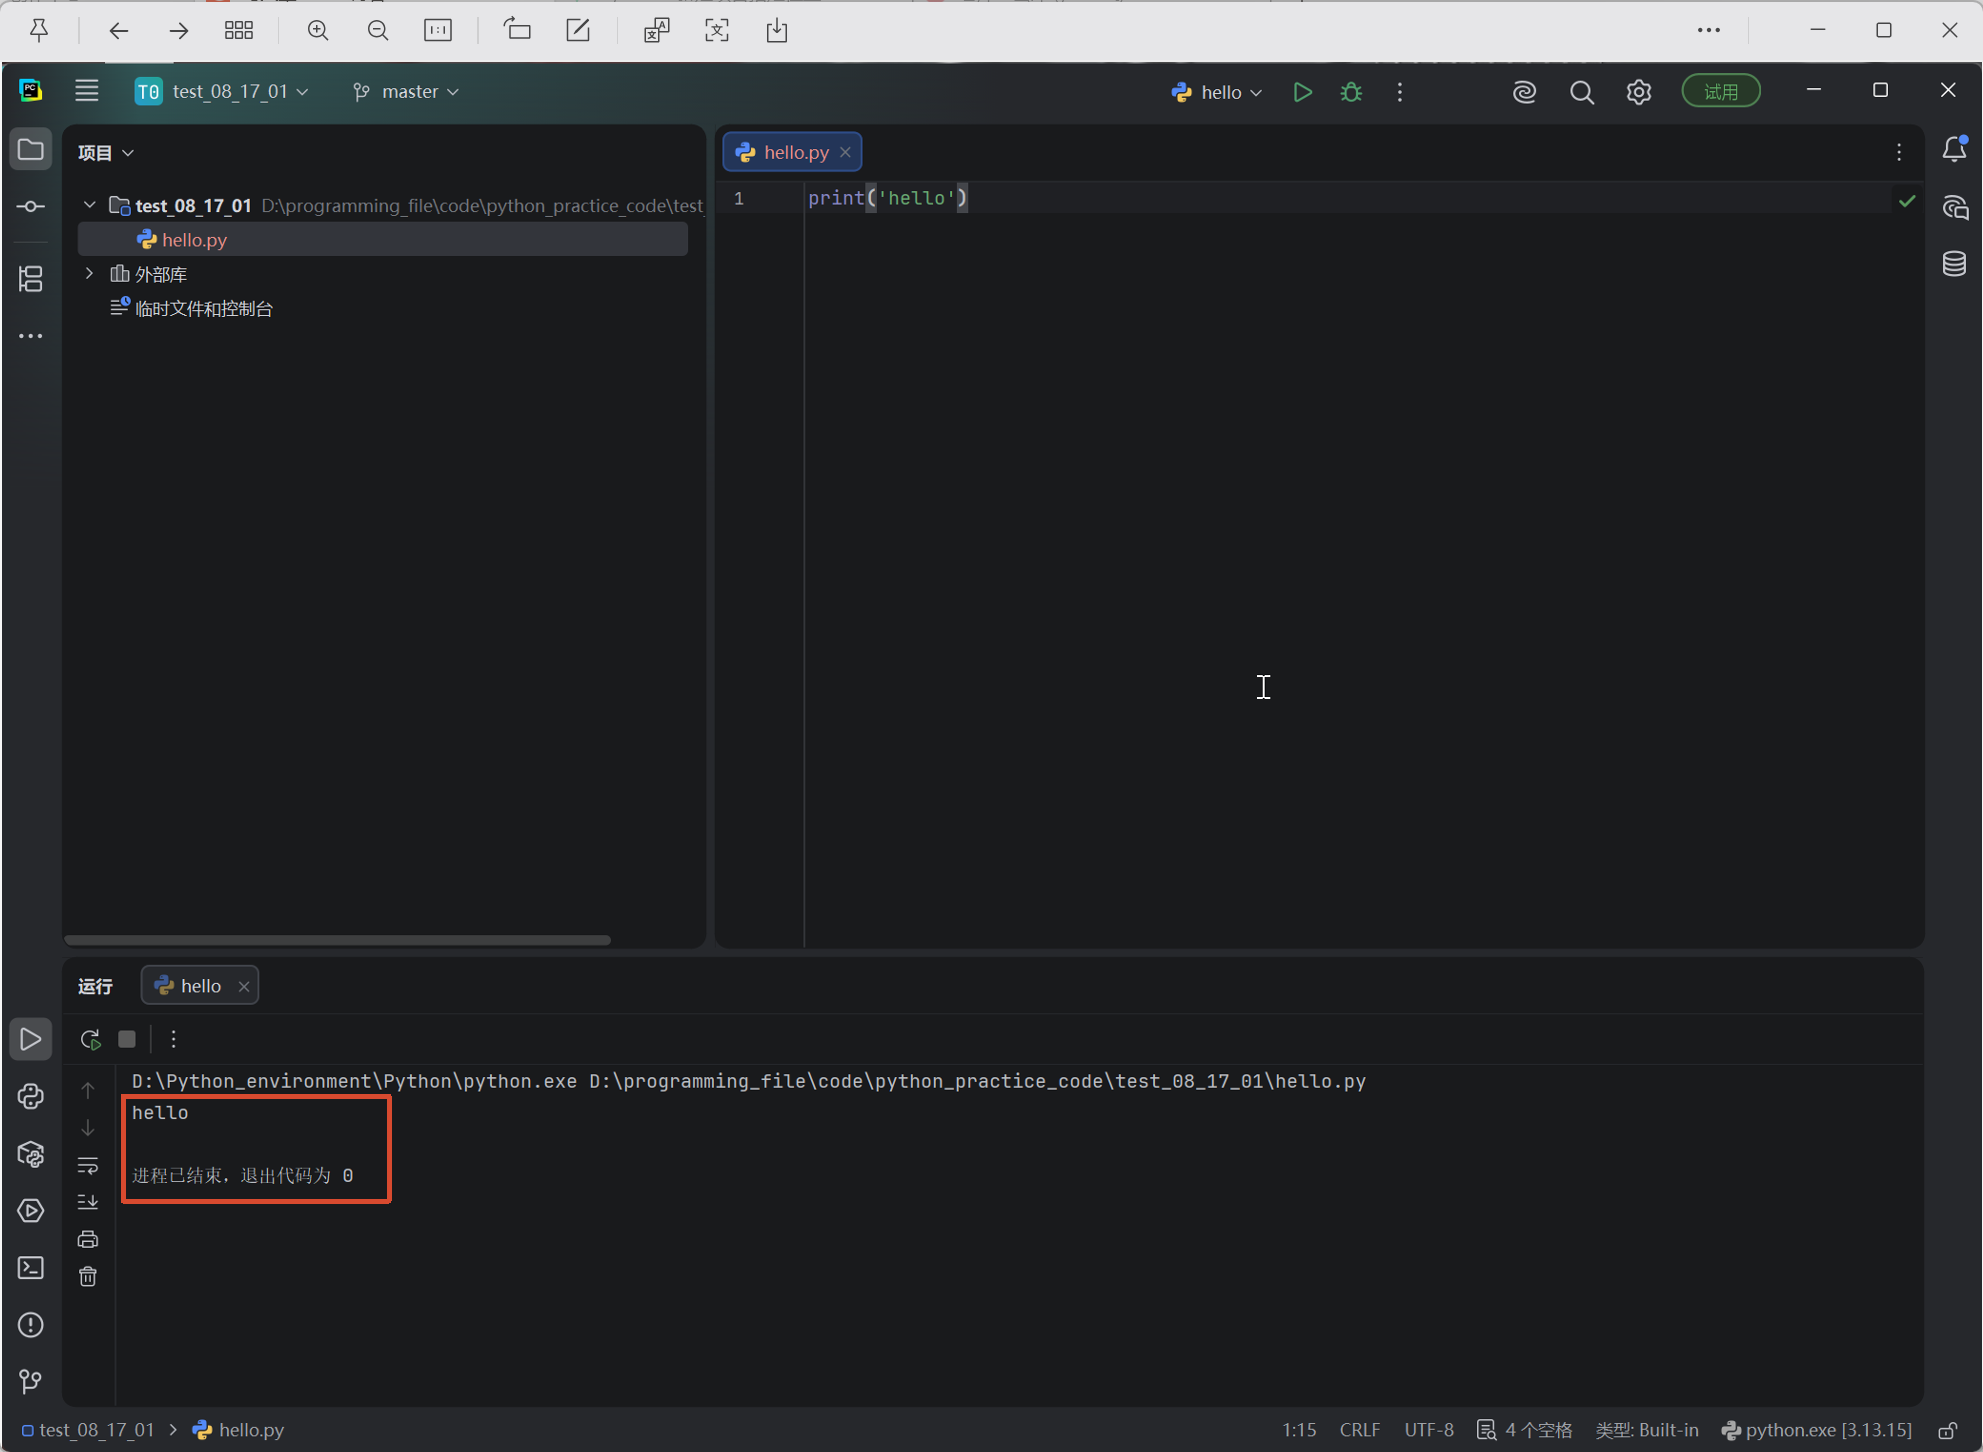
Task: Open the caret position 1:15 in status bar
Action: (x=1299, y=1430)
